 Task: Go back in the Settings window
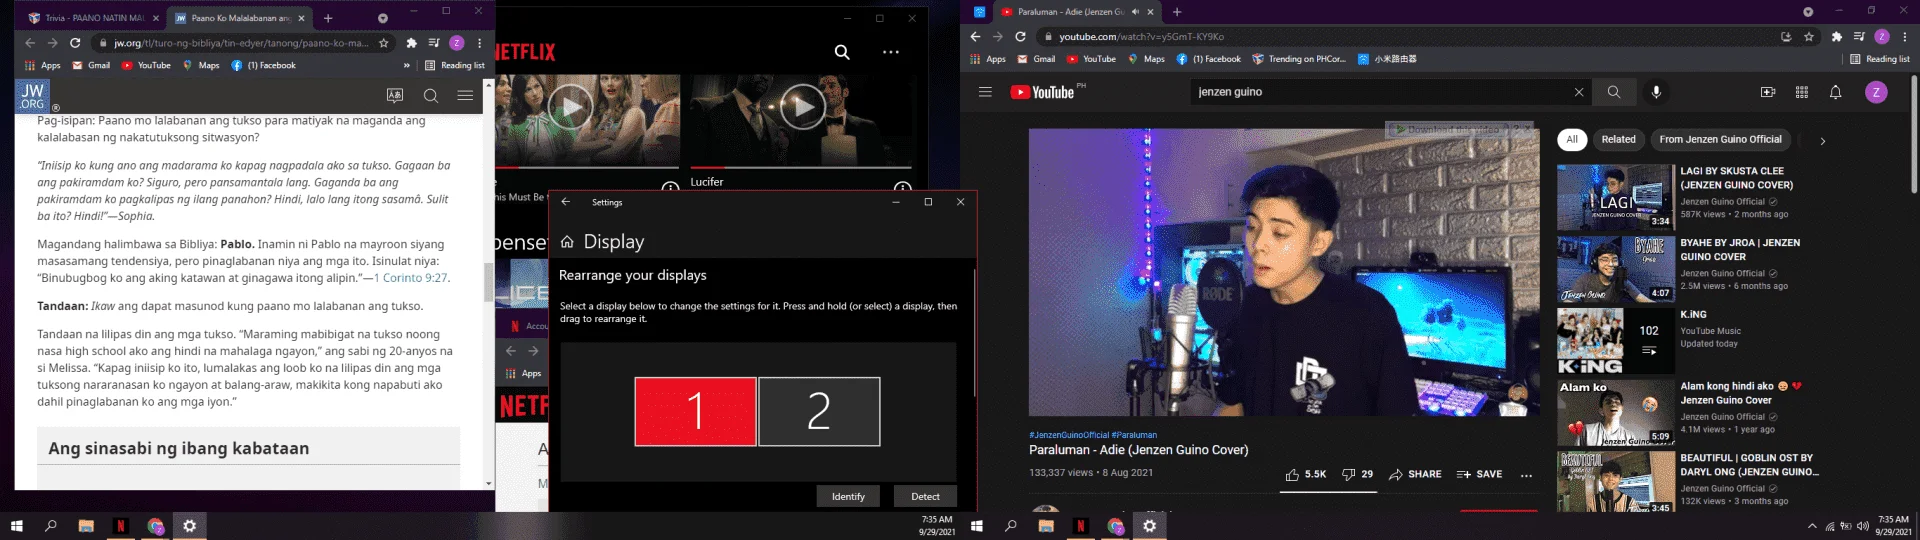pyautogui.click(x=565, y=202)
